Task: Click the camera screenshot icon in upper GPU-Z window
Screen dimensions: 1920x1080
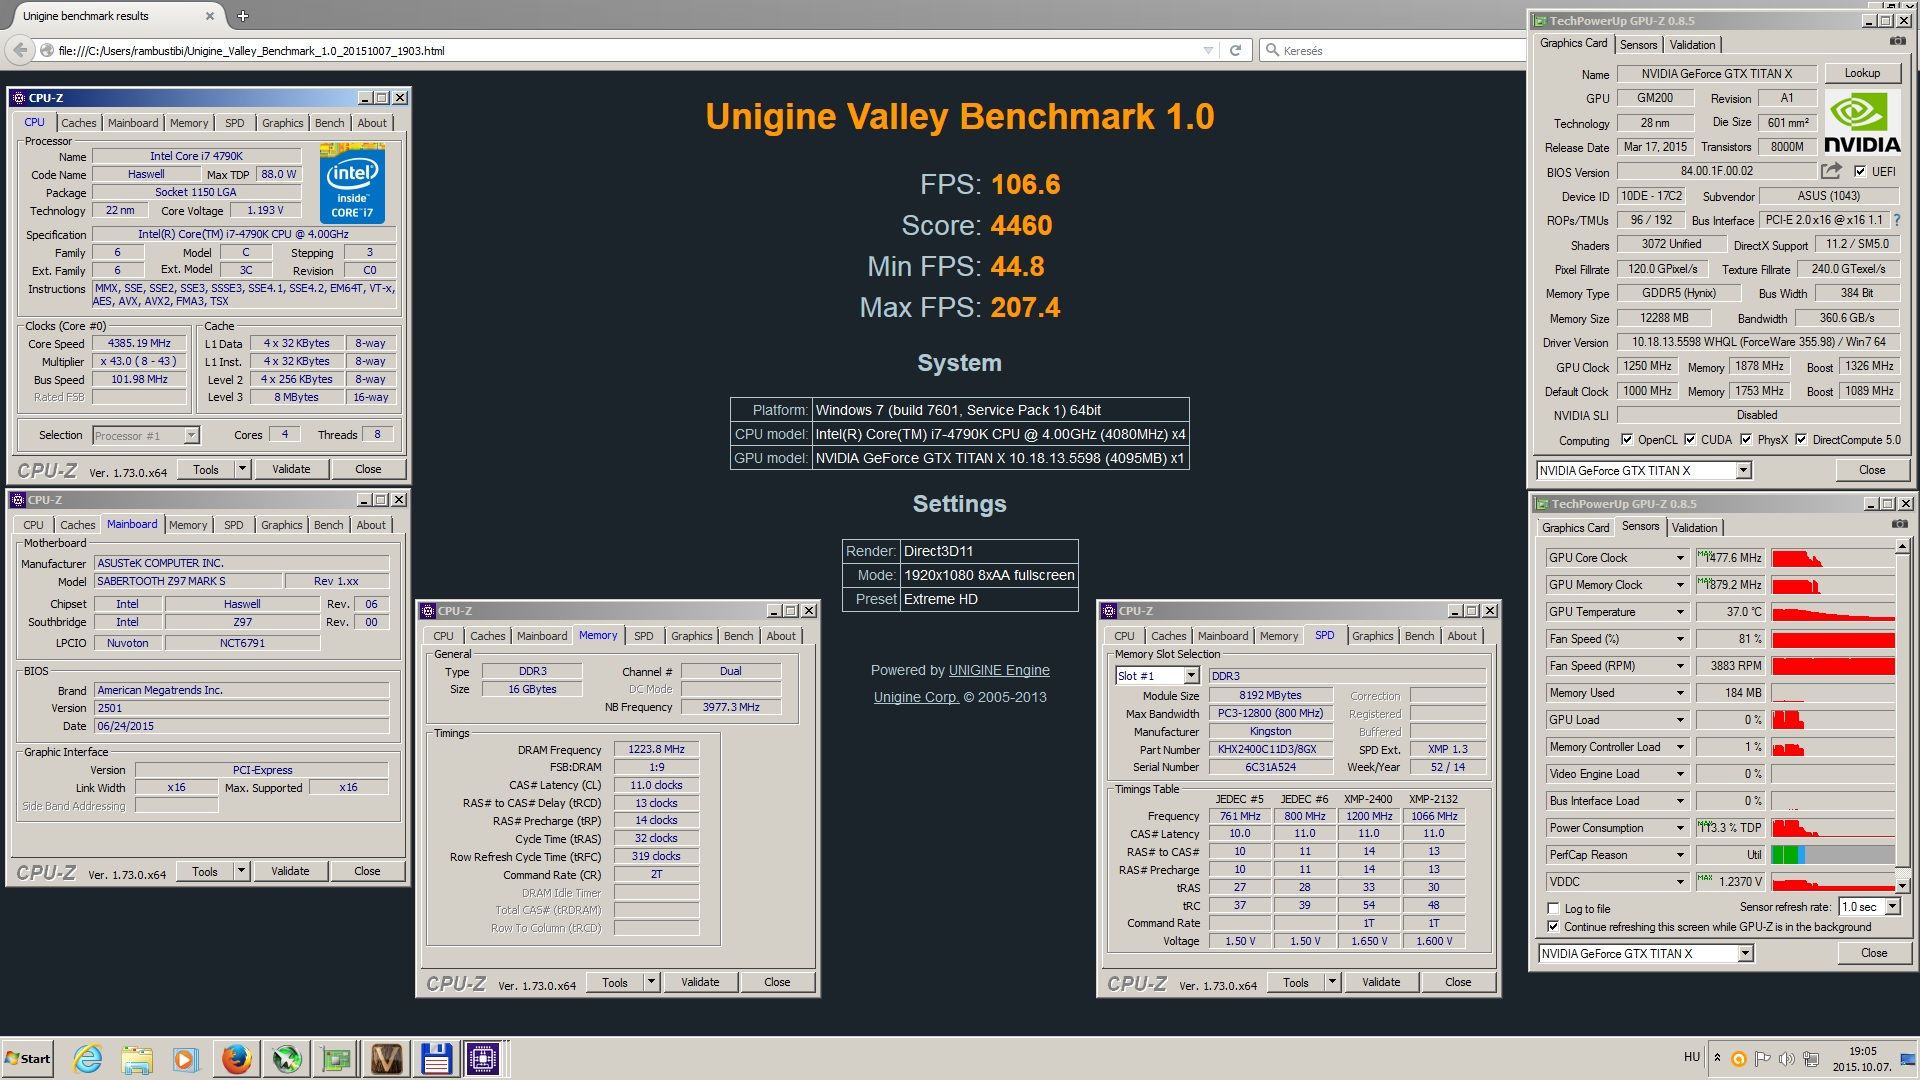Action: point(1897,42)
